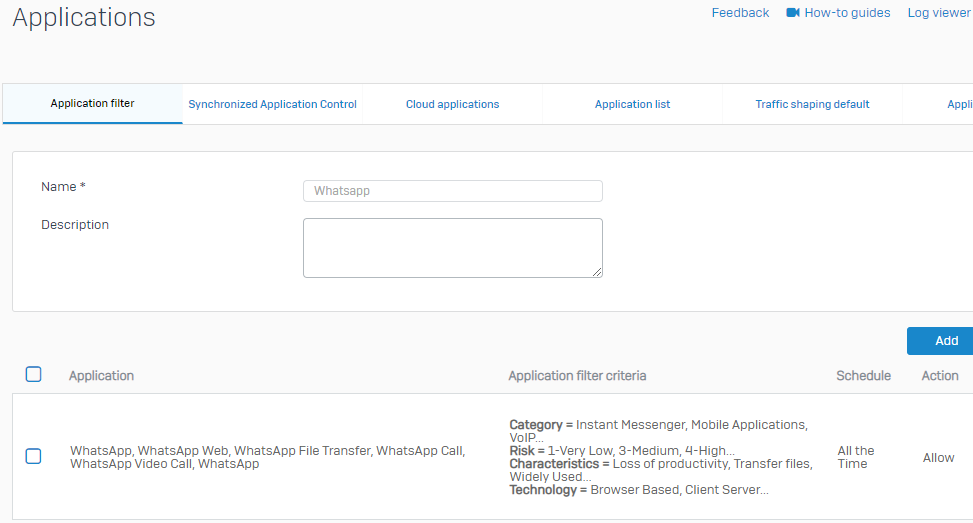Go to the Application list tab
The width and height of the screenshot is (973, 523).
[632, 104]
